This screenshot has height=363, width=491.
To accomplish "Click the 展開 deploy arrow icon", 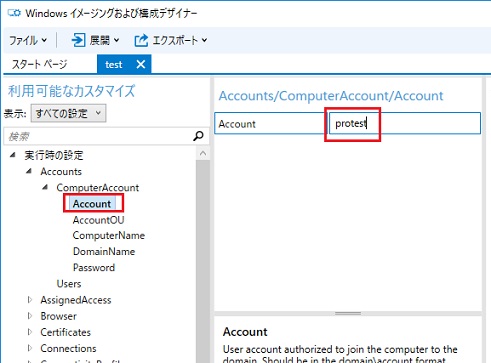I will coord(78,40).
